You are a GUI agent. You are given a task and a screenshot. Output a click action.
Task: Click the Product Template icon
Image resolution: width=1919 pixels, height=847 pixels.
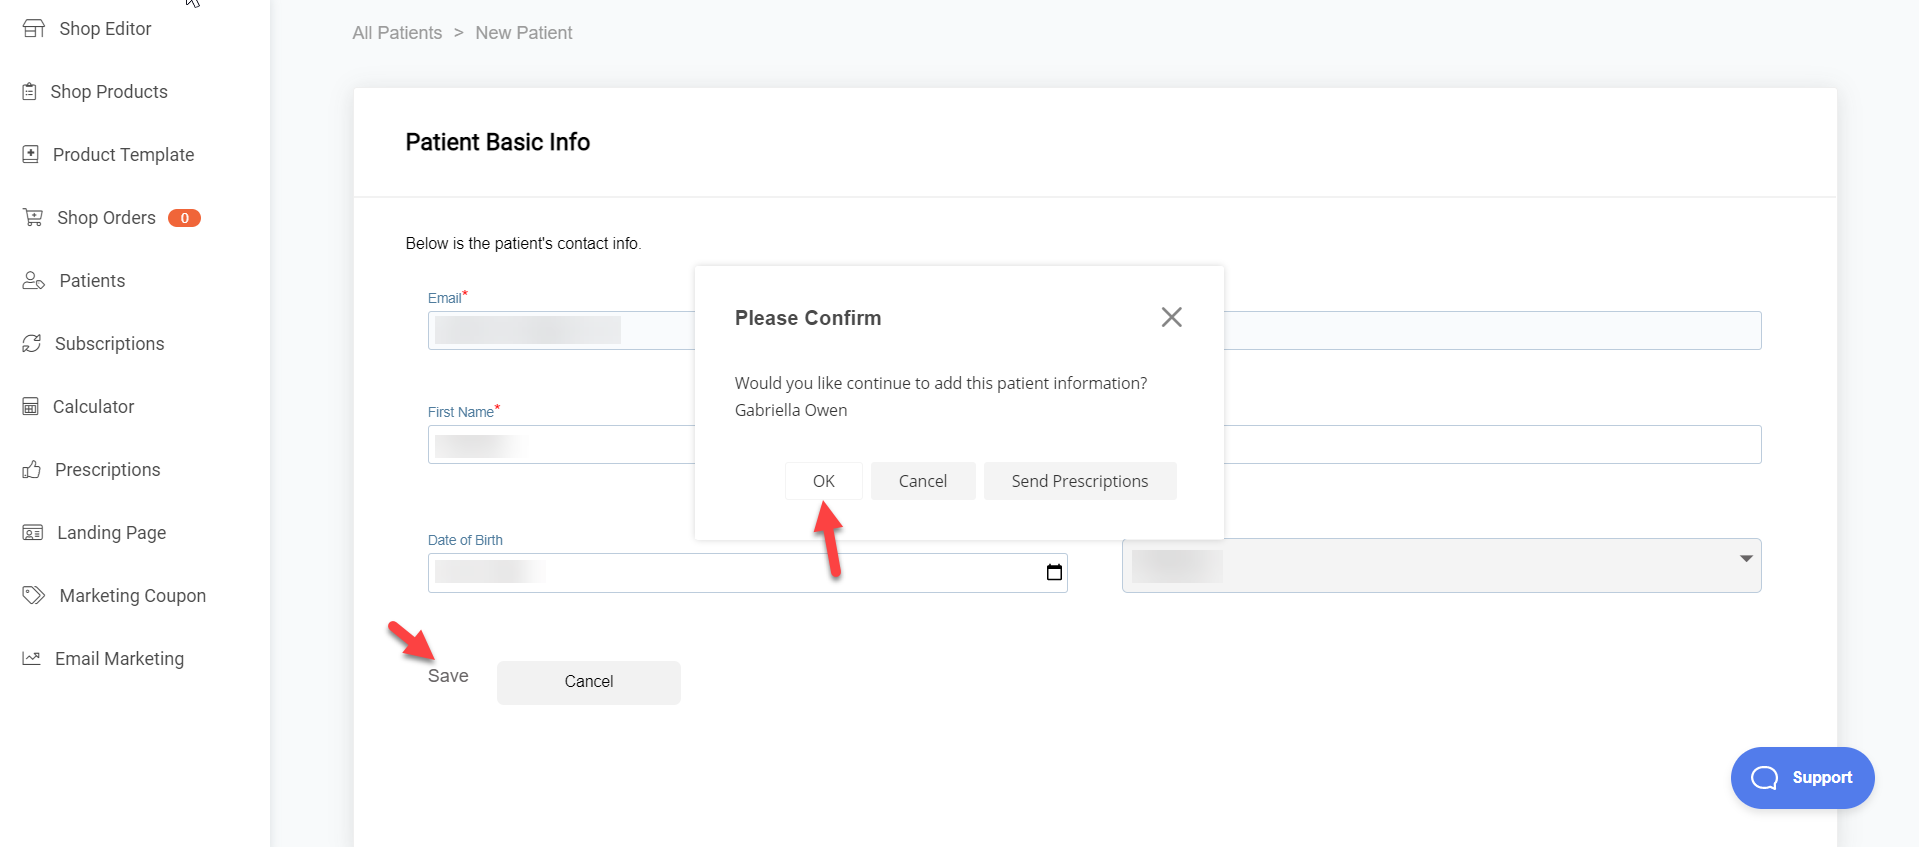(31, 155)
